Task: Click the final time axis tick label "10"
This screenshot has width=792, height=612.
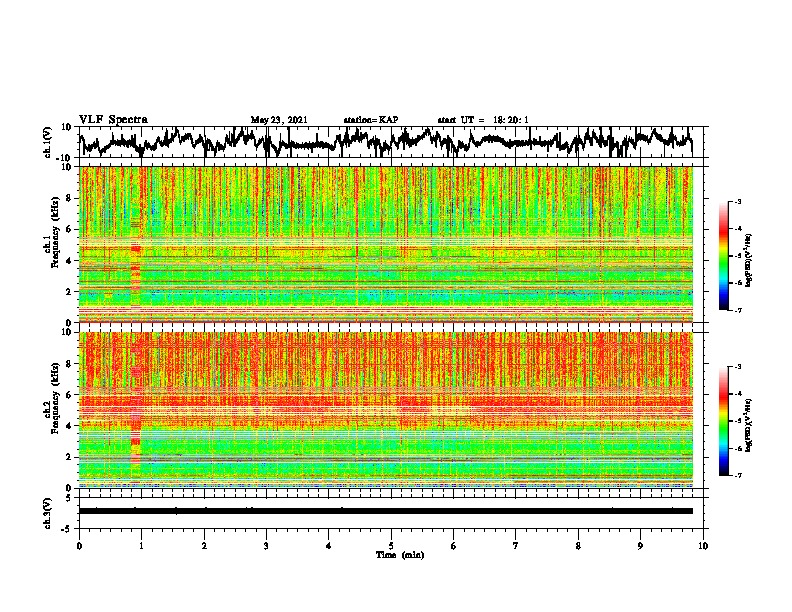Action: pyautogui.click(x=703, y=546)
